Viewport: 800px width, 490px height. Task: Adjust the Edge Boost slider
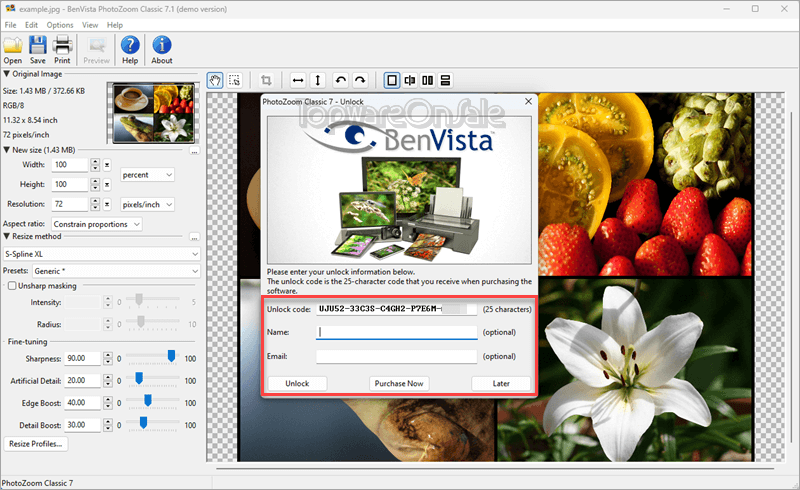(148, 400)
